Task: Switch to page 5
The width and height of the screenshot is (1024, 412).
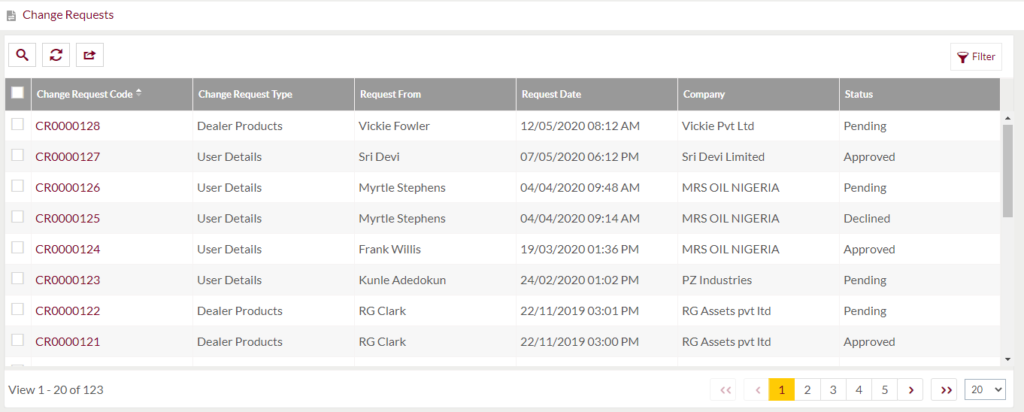Action: tap(884, 390)
